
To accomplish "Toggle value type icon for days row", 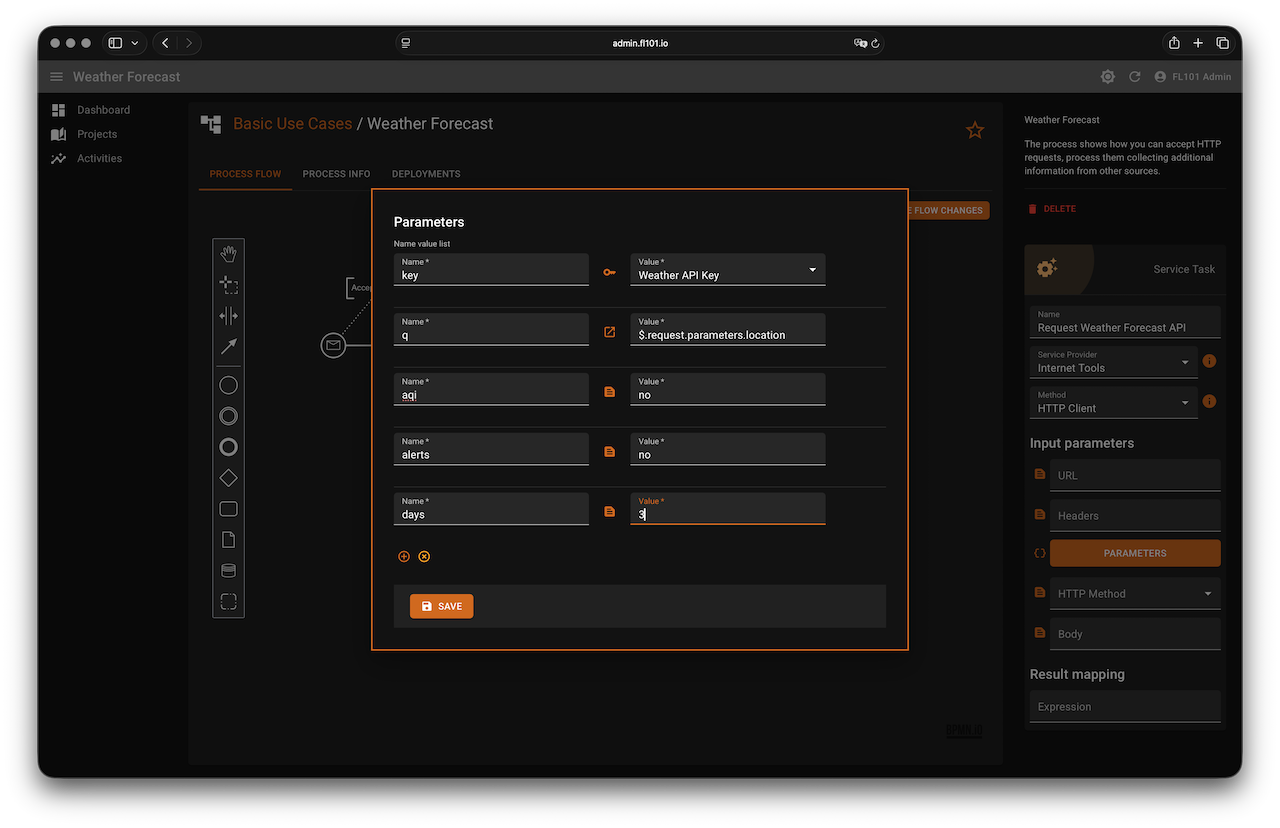I will click(x=609, y=512).
